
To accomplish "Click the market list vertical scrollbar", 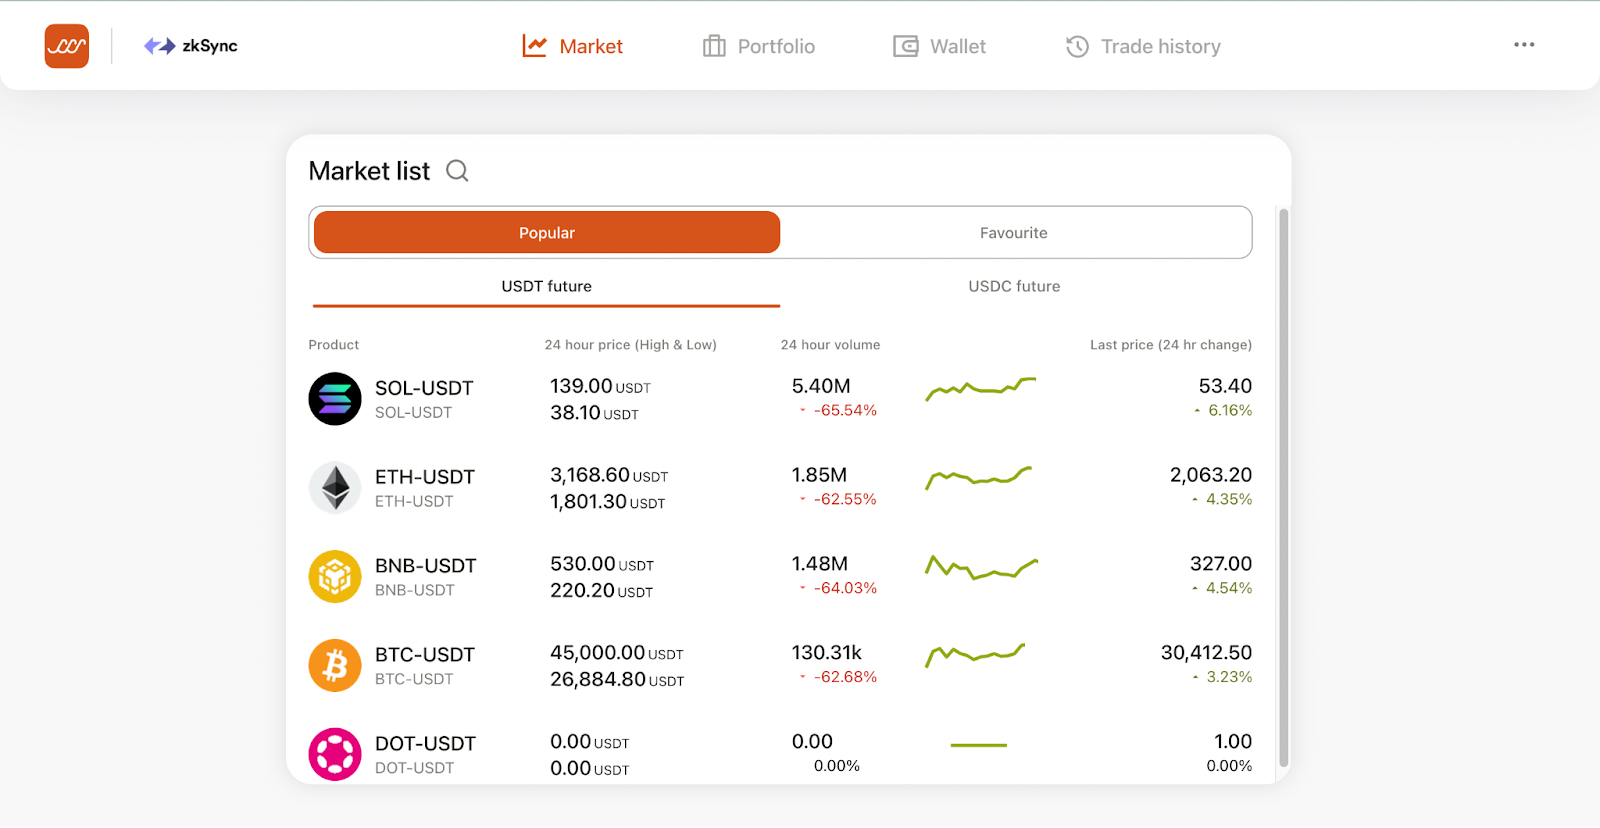I will coord(1284,487).
